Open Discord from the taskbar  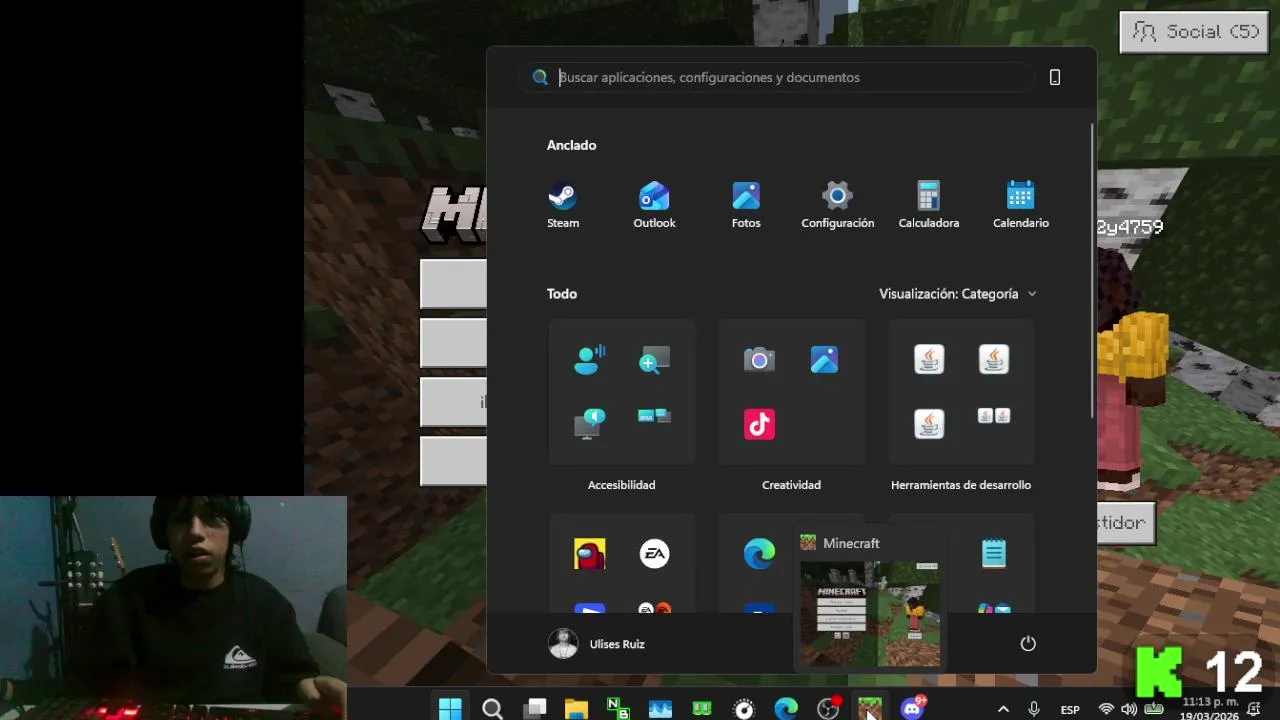pos(912,708)
